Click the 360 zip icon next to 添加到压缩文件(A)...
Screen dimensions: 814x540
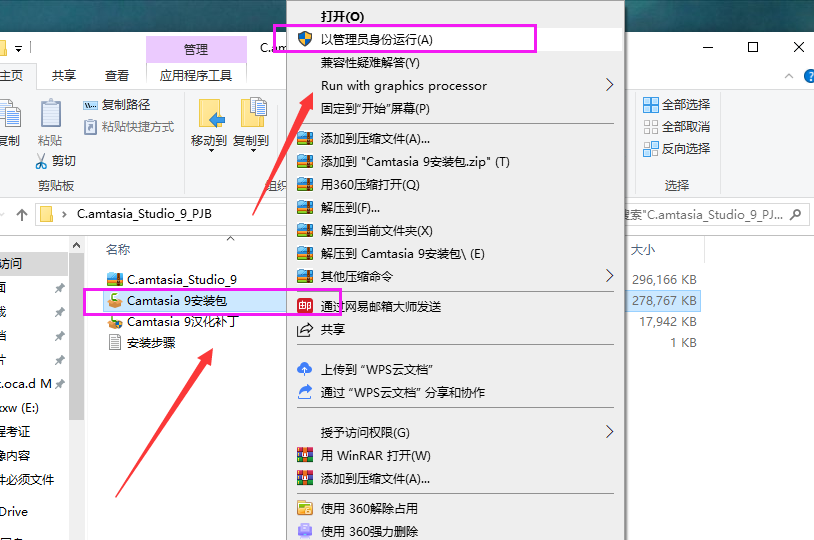point(305,139)
